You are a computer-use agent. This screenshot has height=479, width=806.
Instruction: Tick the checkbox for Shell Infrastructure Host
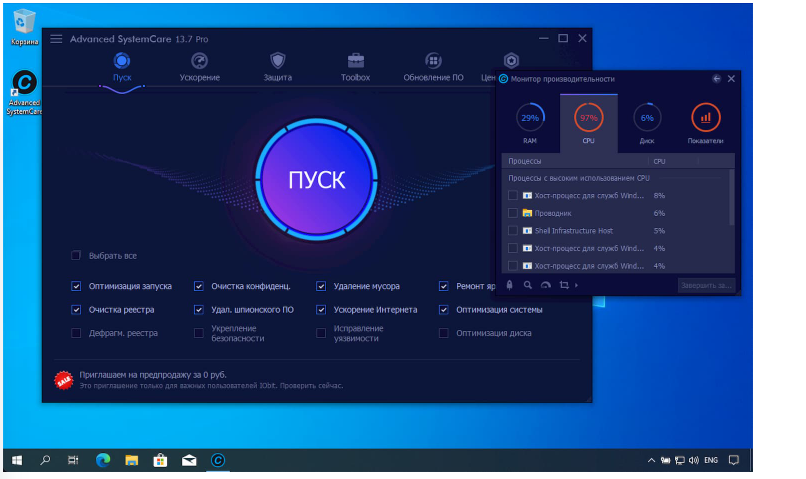click(x=512, y=230)
